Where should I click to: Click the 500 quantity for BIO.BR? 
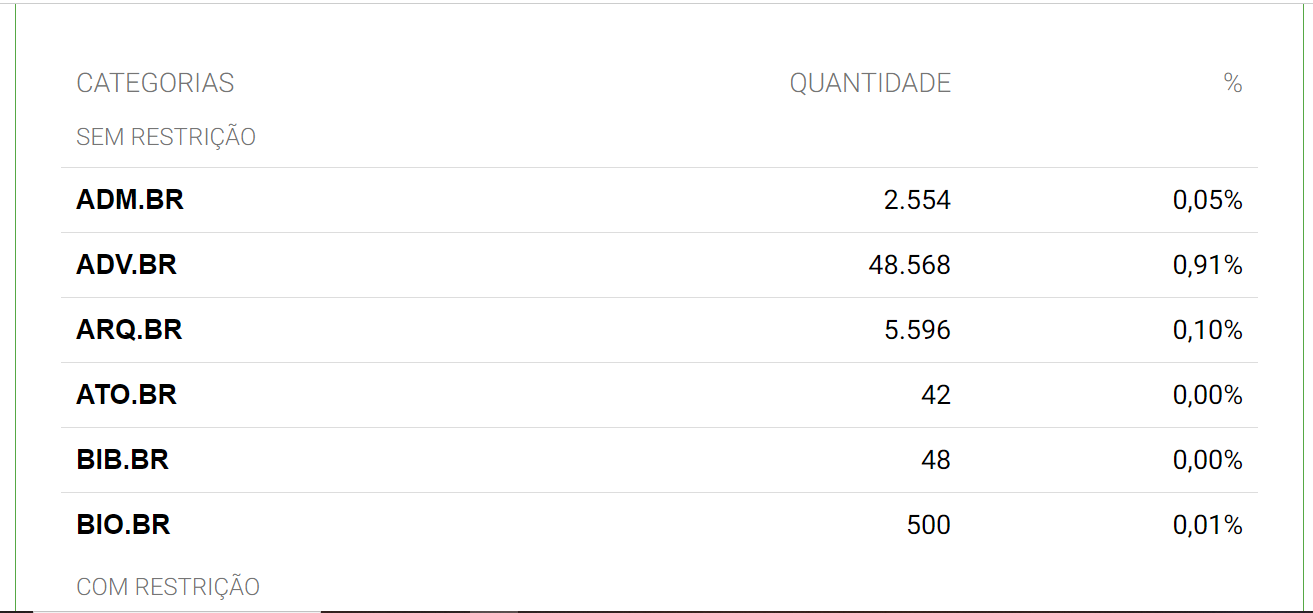929,525
